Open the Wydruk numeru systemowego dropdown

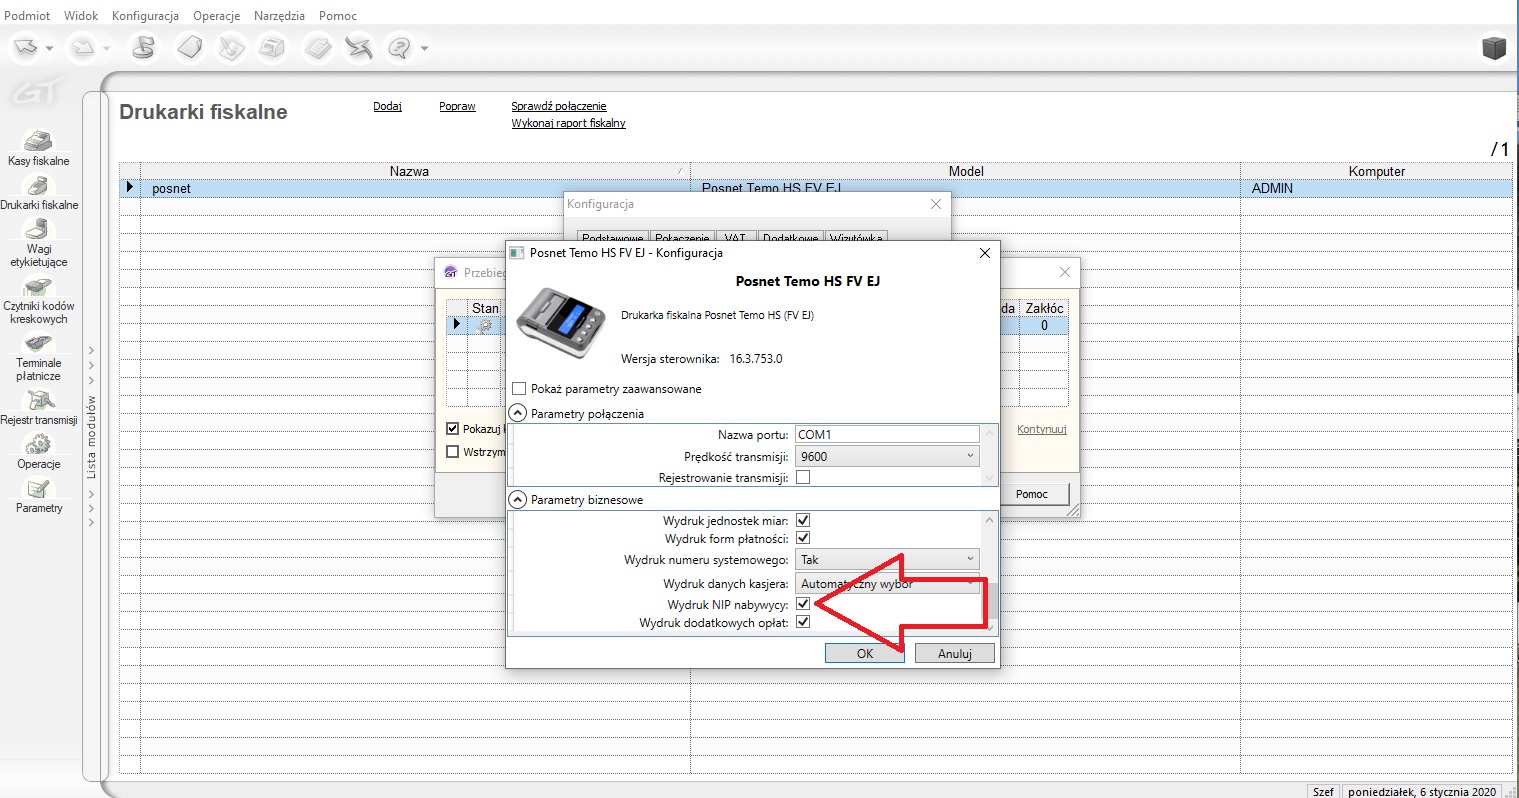(x=887, y=560)
